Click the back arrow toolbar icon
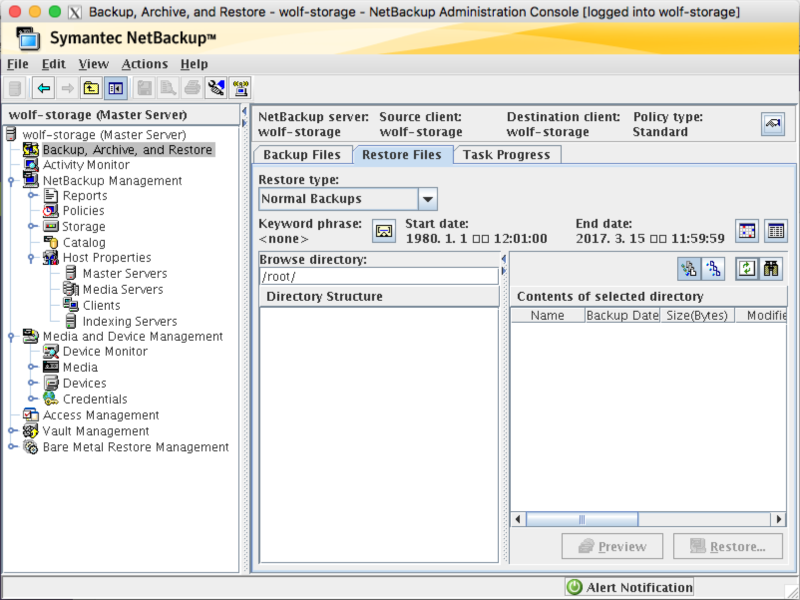 pyautogui.click(x=44, y=88)
